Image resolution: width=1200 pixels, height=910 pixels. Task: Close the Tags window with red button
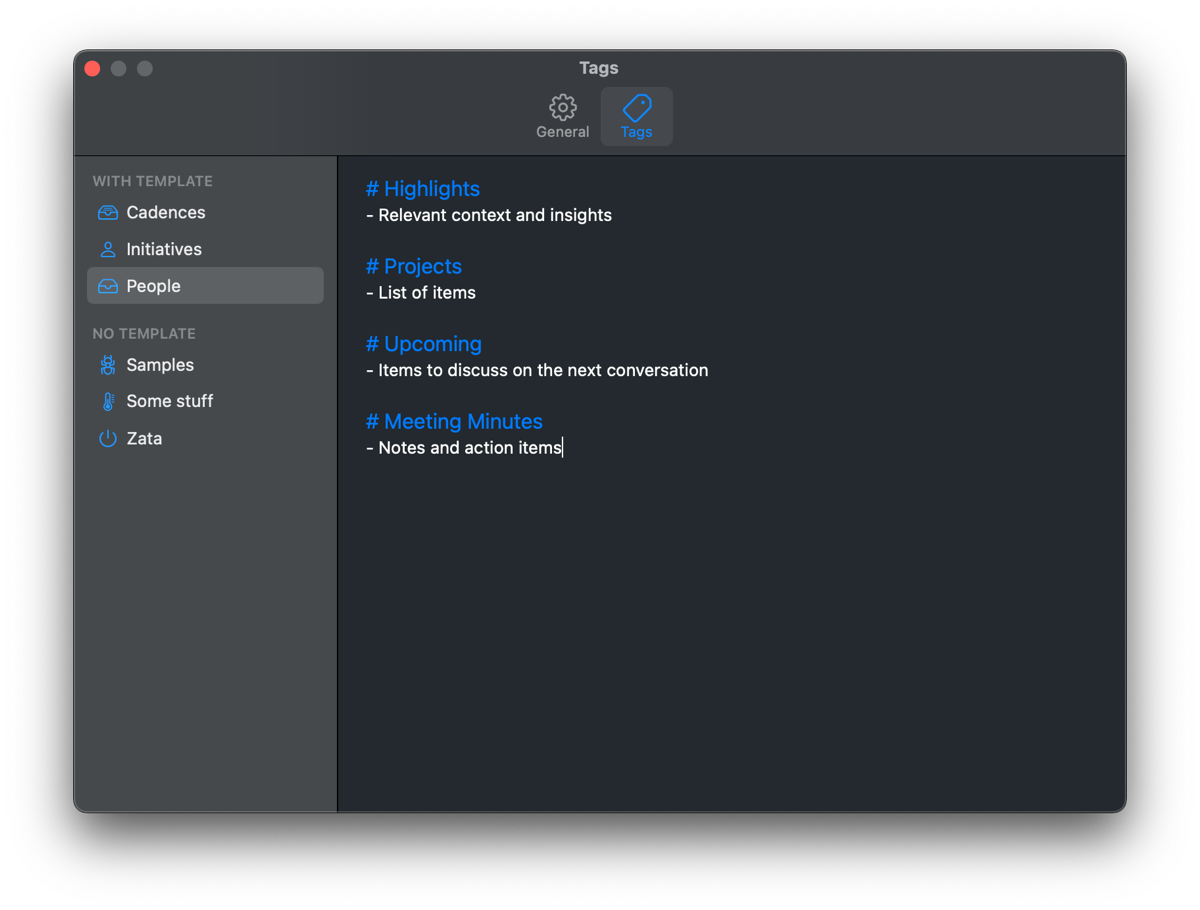pos(92,69)
